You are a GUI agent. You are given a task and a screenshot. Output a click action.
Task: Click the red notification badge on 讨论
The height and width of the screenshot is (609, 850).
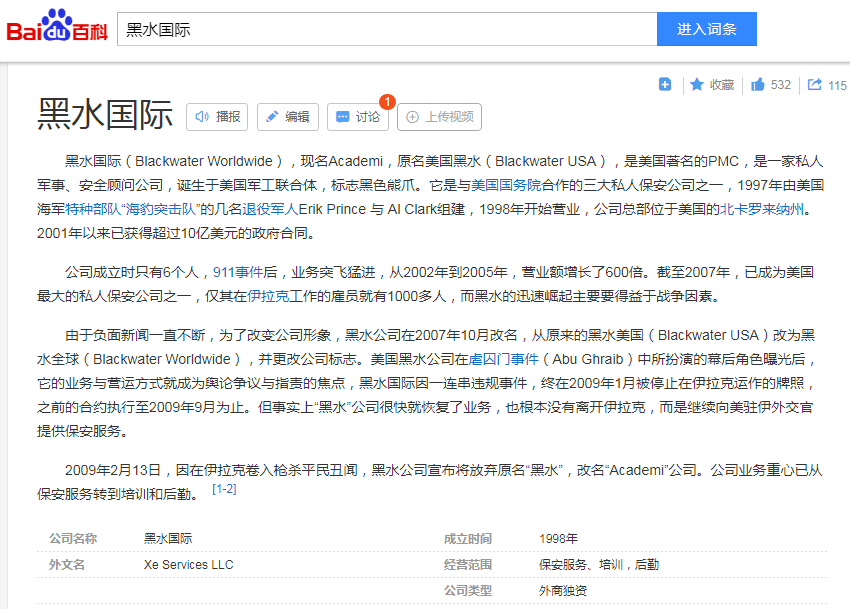[387, 101]
